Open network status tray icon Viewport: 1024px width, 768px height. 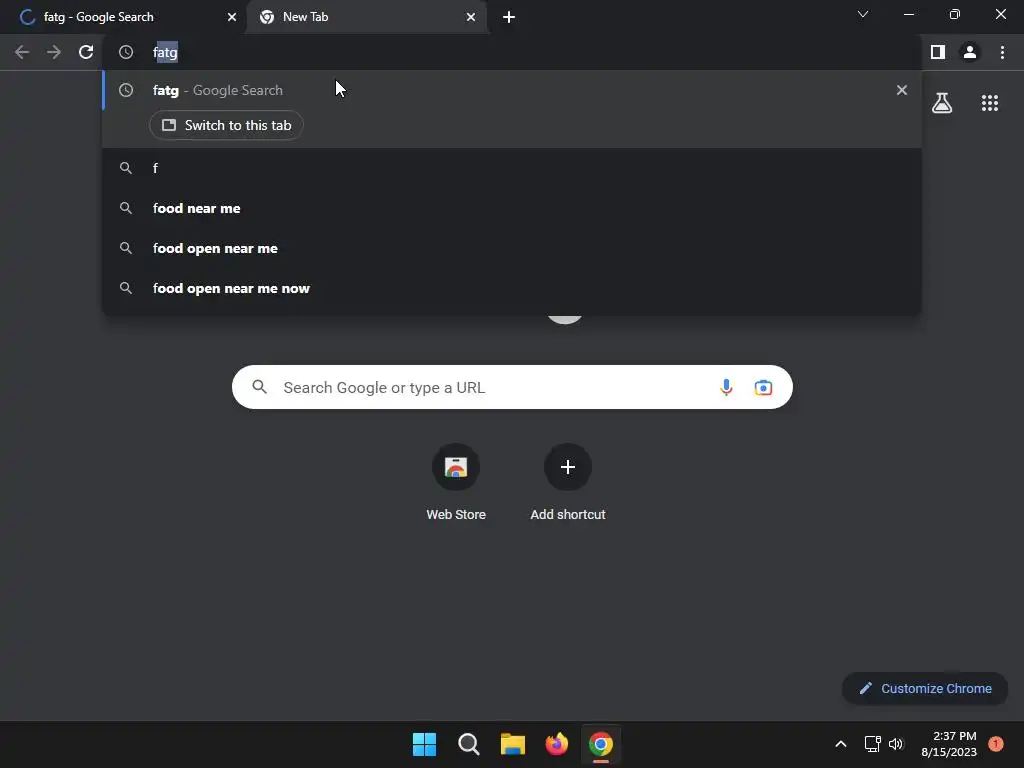pos(872,744)
